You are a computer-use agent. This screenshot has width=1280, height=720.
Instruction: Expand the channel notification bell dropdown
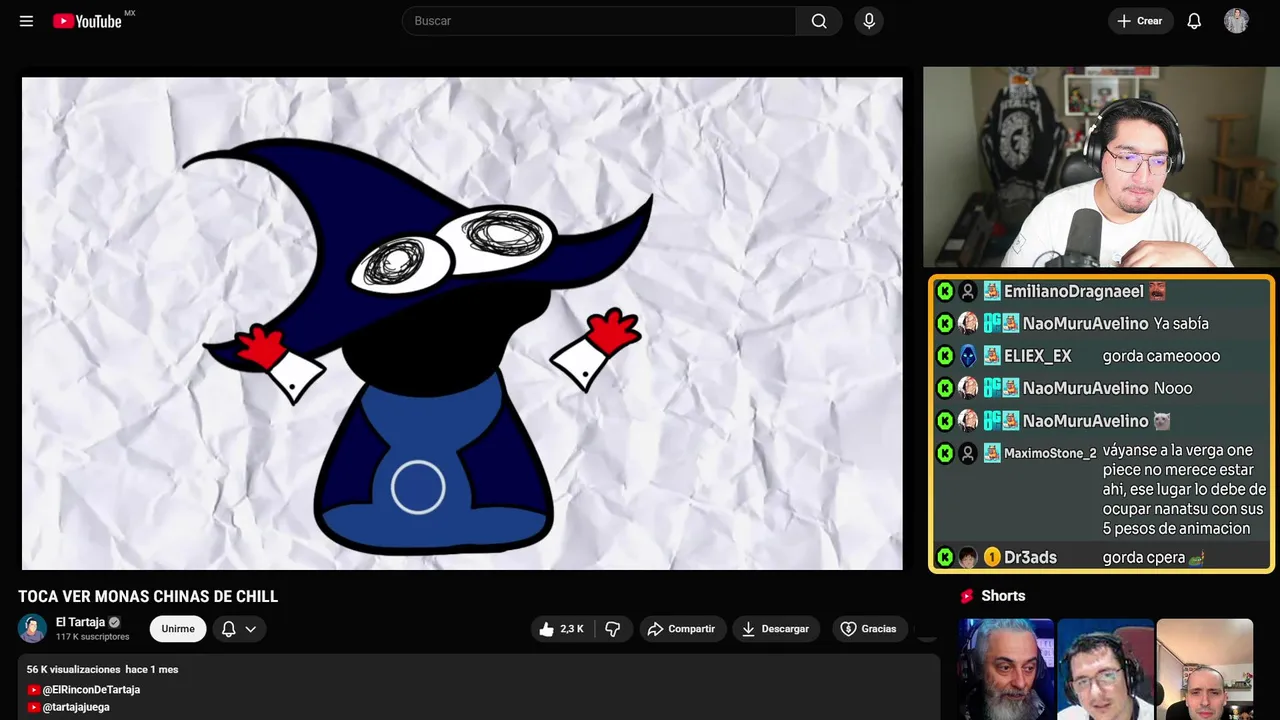pyautogui.click(x=239, y=629)
